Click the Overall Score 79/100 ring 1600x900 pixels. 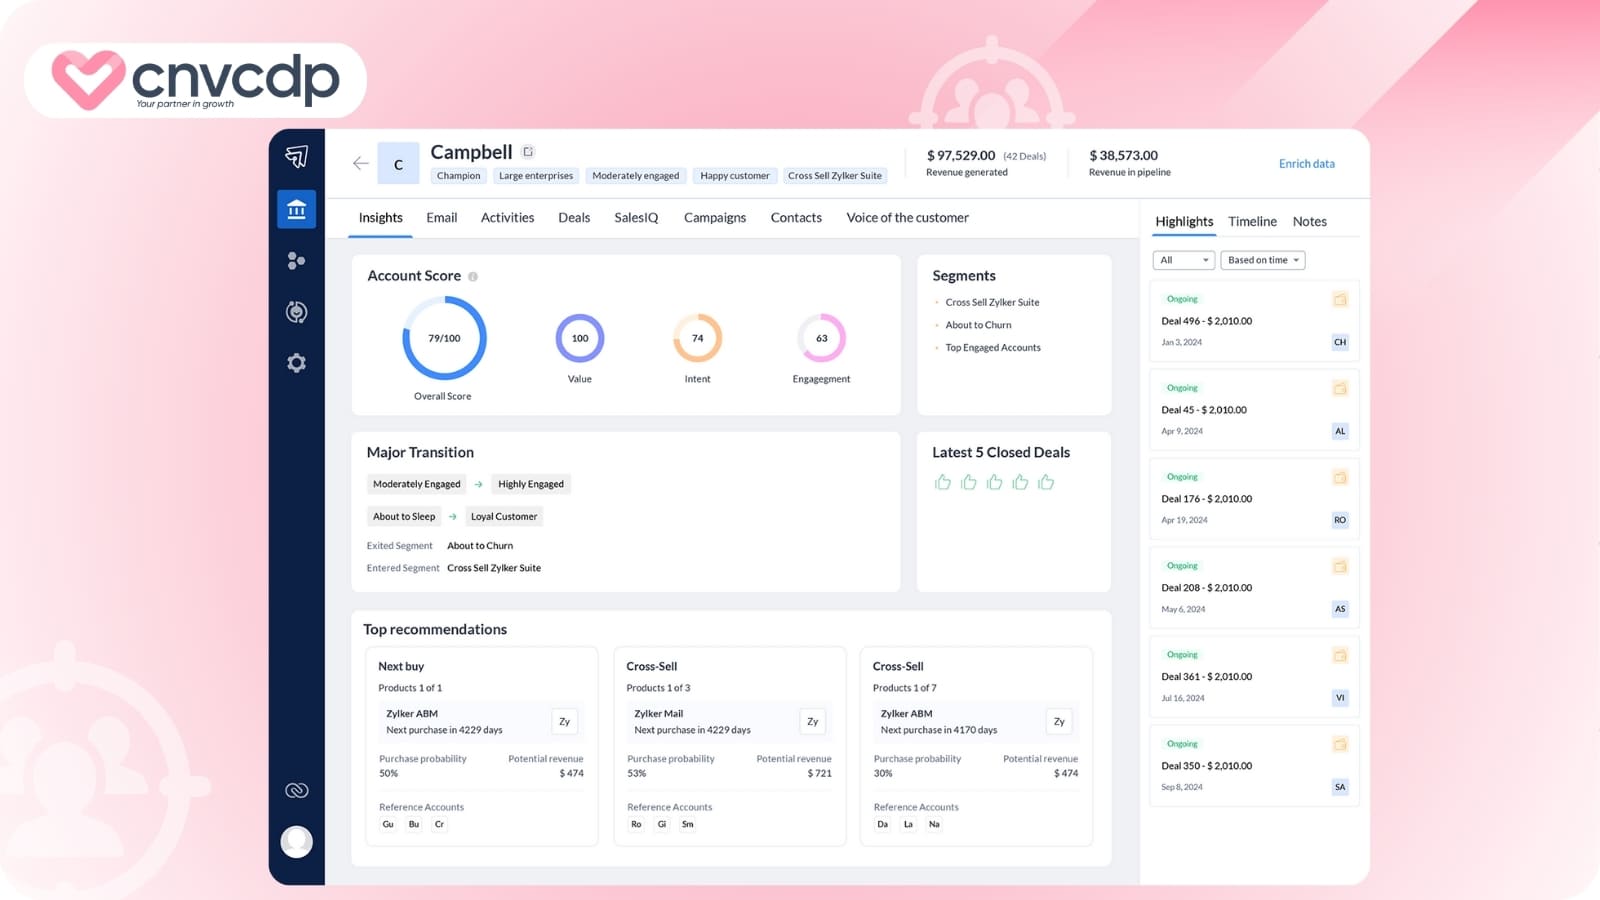443,340
